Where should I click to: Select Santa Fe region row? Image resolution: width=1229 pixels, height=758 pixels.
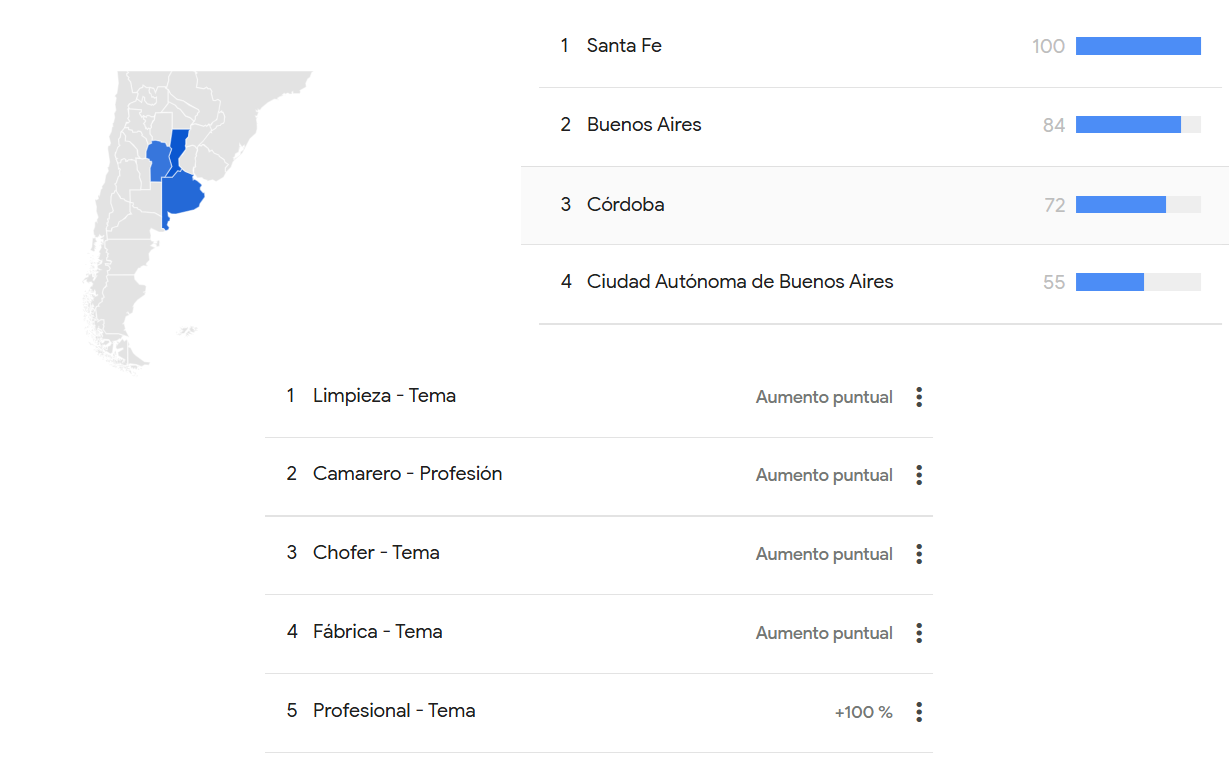pyautogui.click(x=880, y=46)
